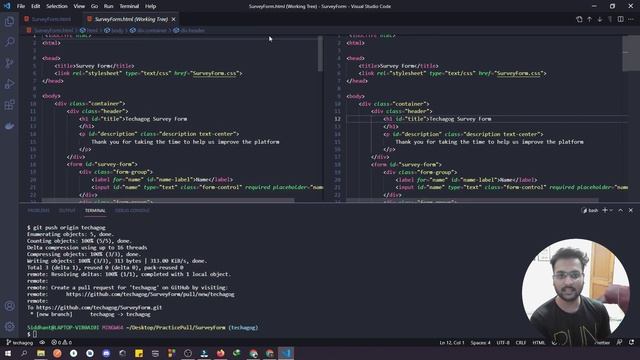Open the launch profile dropdown arrow
Image resolution: width=640 pixels, height=360 pixels.
point(611,210)
